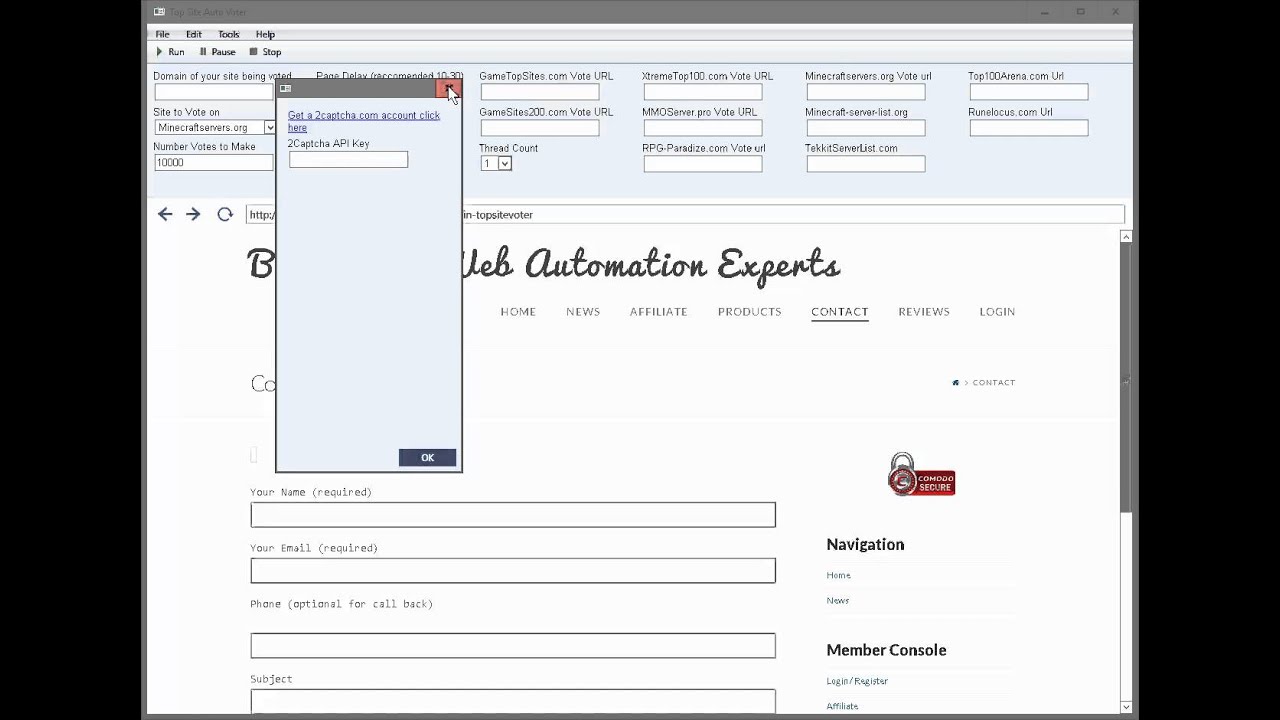
Task: Open the 2captcha.com account link
Action: (364, 121)
